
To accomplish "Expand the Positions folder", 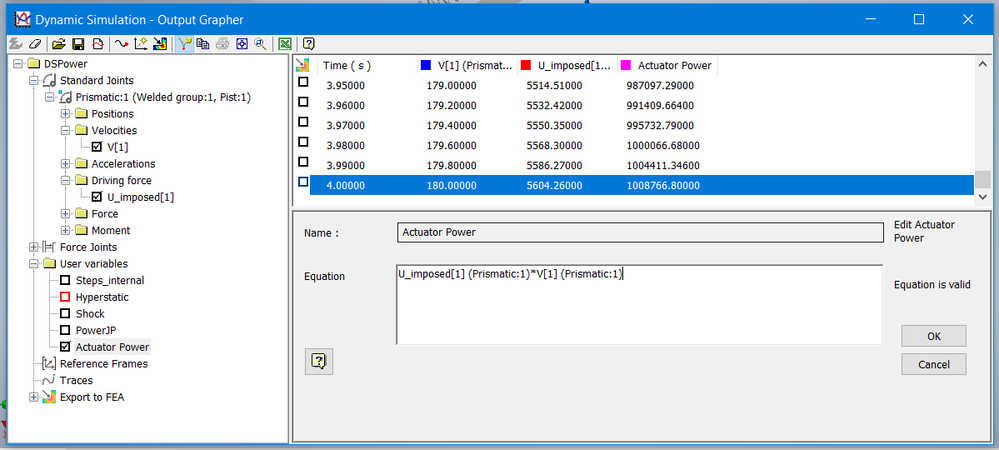I will tap(66, 113).
